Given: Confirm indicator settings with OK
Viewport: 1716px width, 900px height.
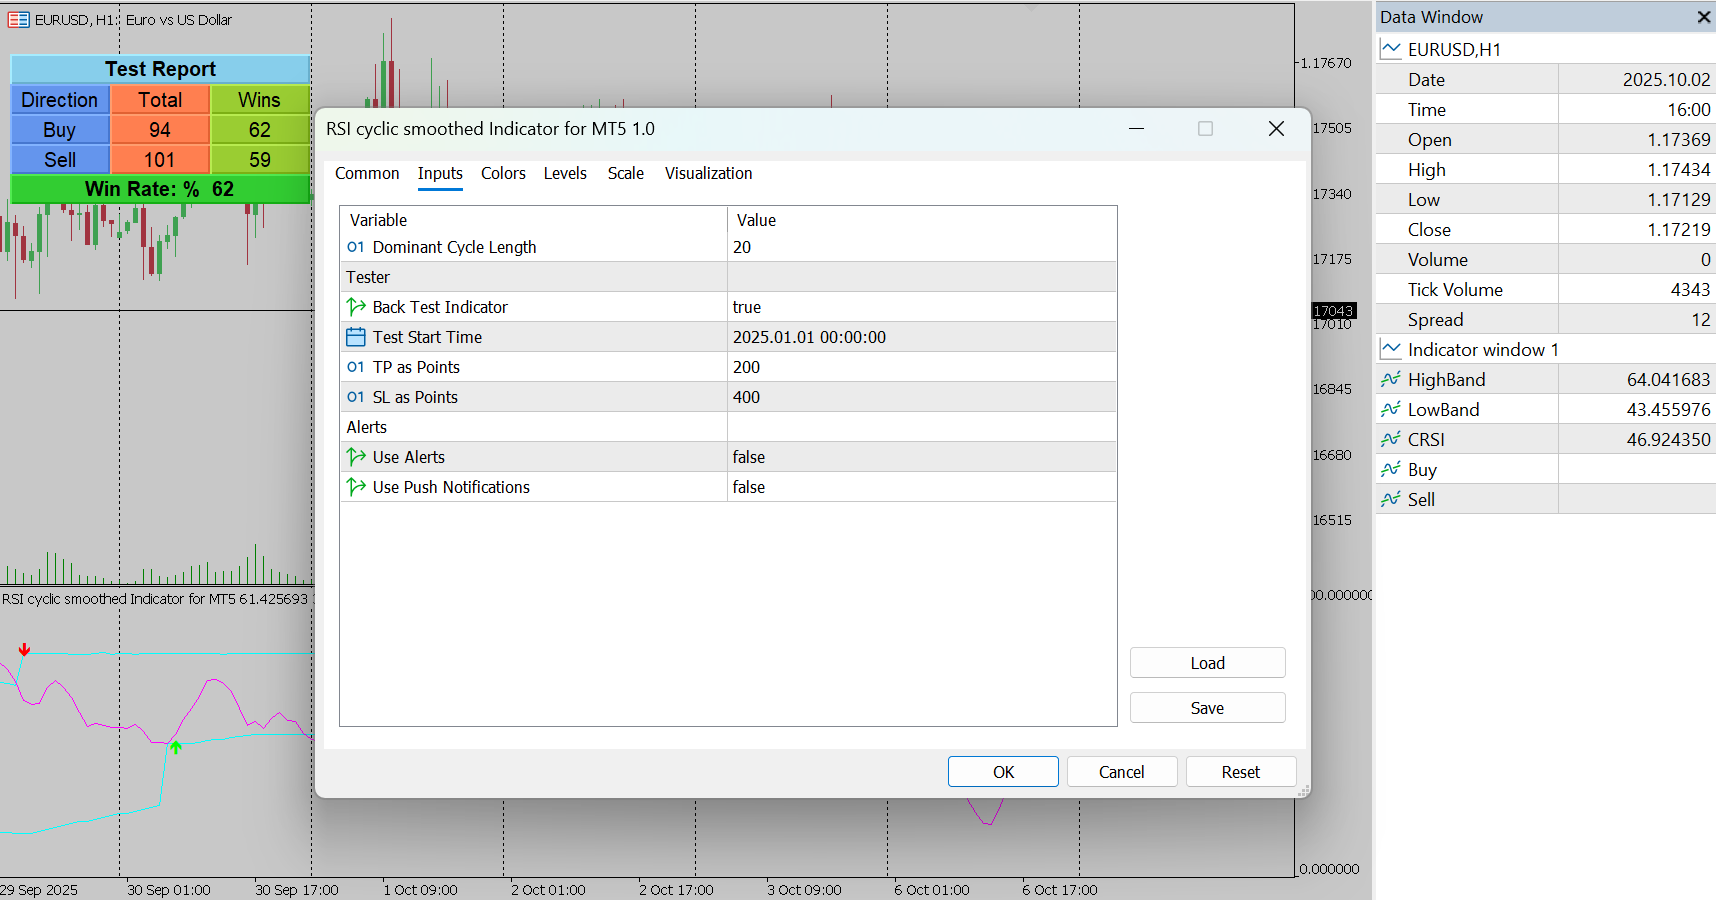Looking at the screenshot, I should (1003, 772).
